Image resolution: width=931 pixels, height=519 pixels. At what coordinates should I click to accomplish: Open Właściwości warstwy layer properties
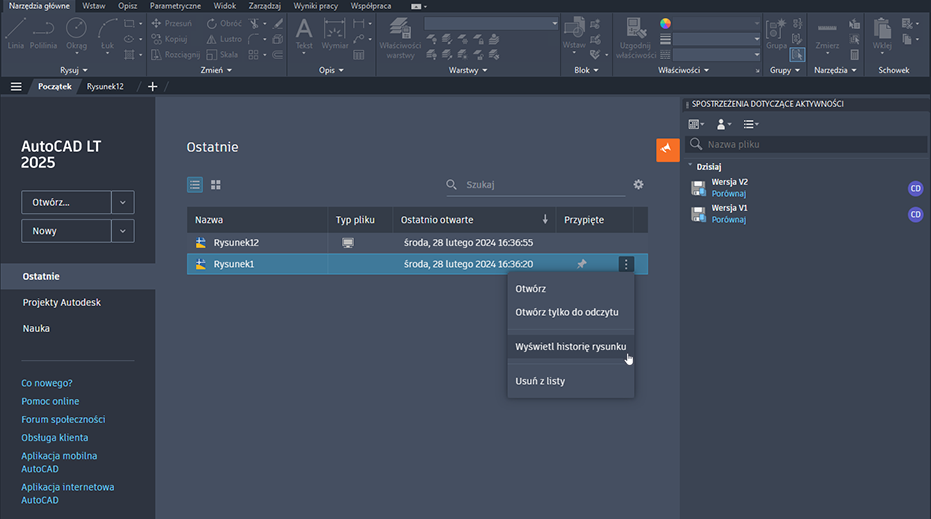click(x=400, y=38)
